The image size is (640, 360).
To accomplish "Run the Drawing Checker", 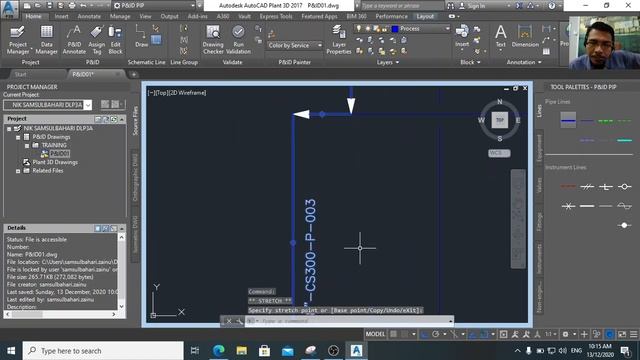I will coord(213,40).
